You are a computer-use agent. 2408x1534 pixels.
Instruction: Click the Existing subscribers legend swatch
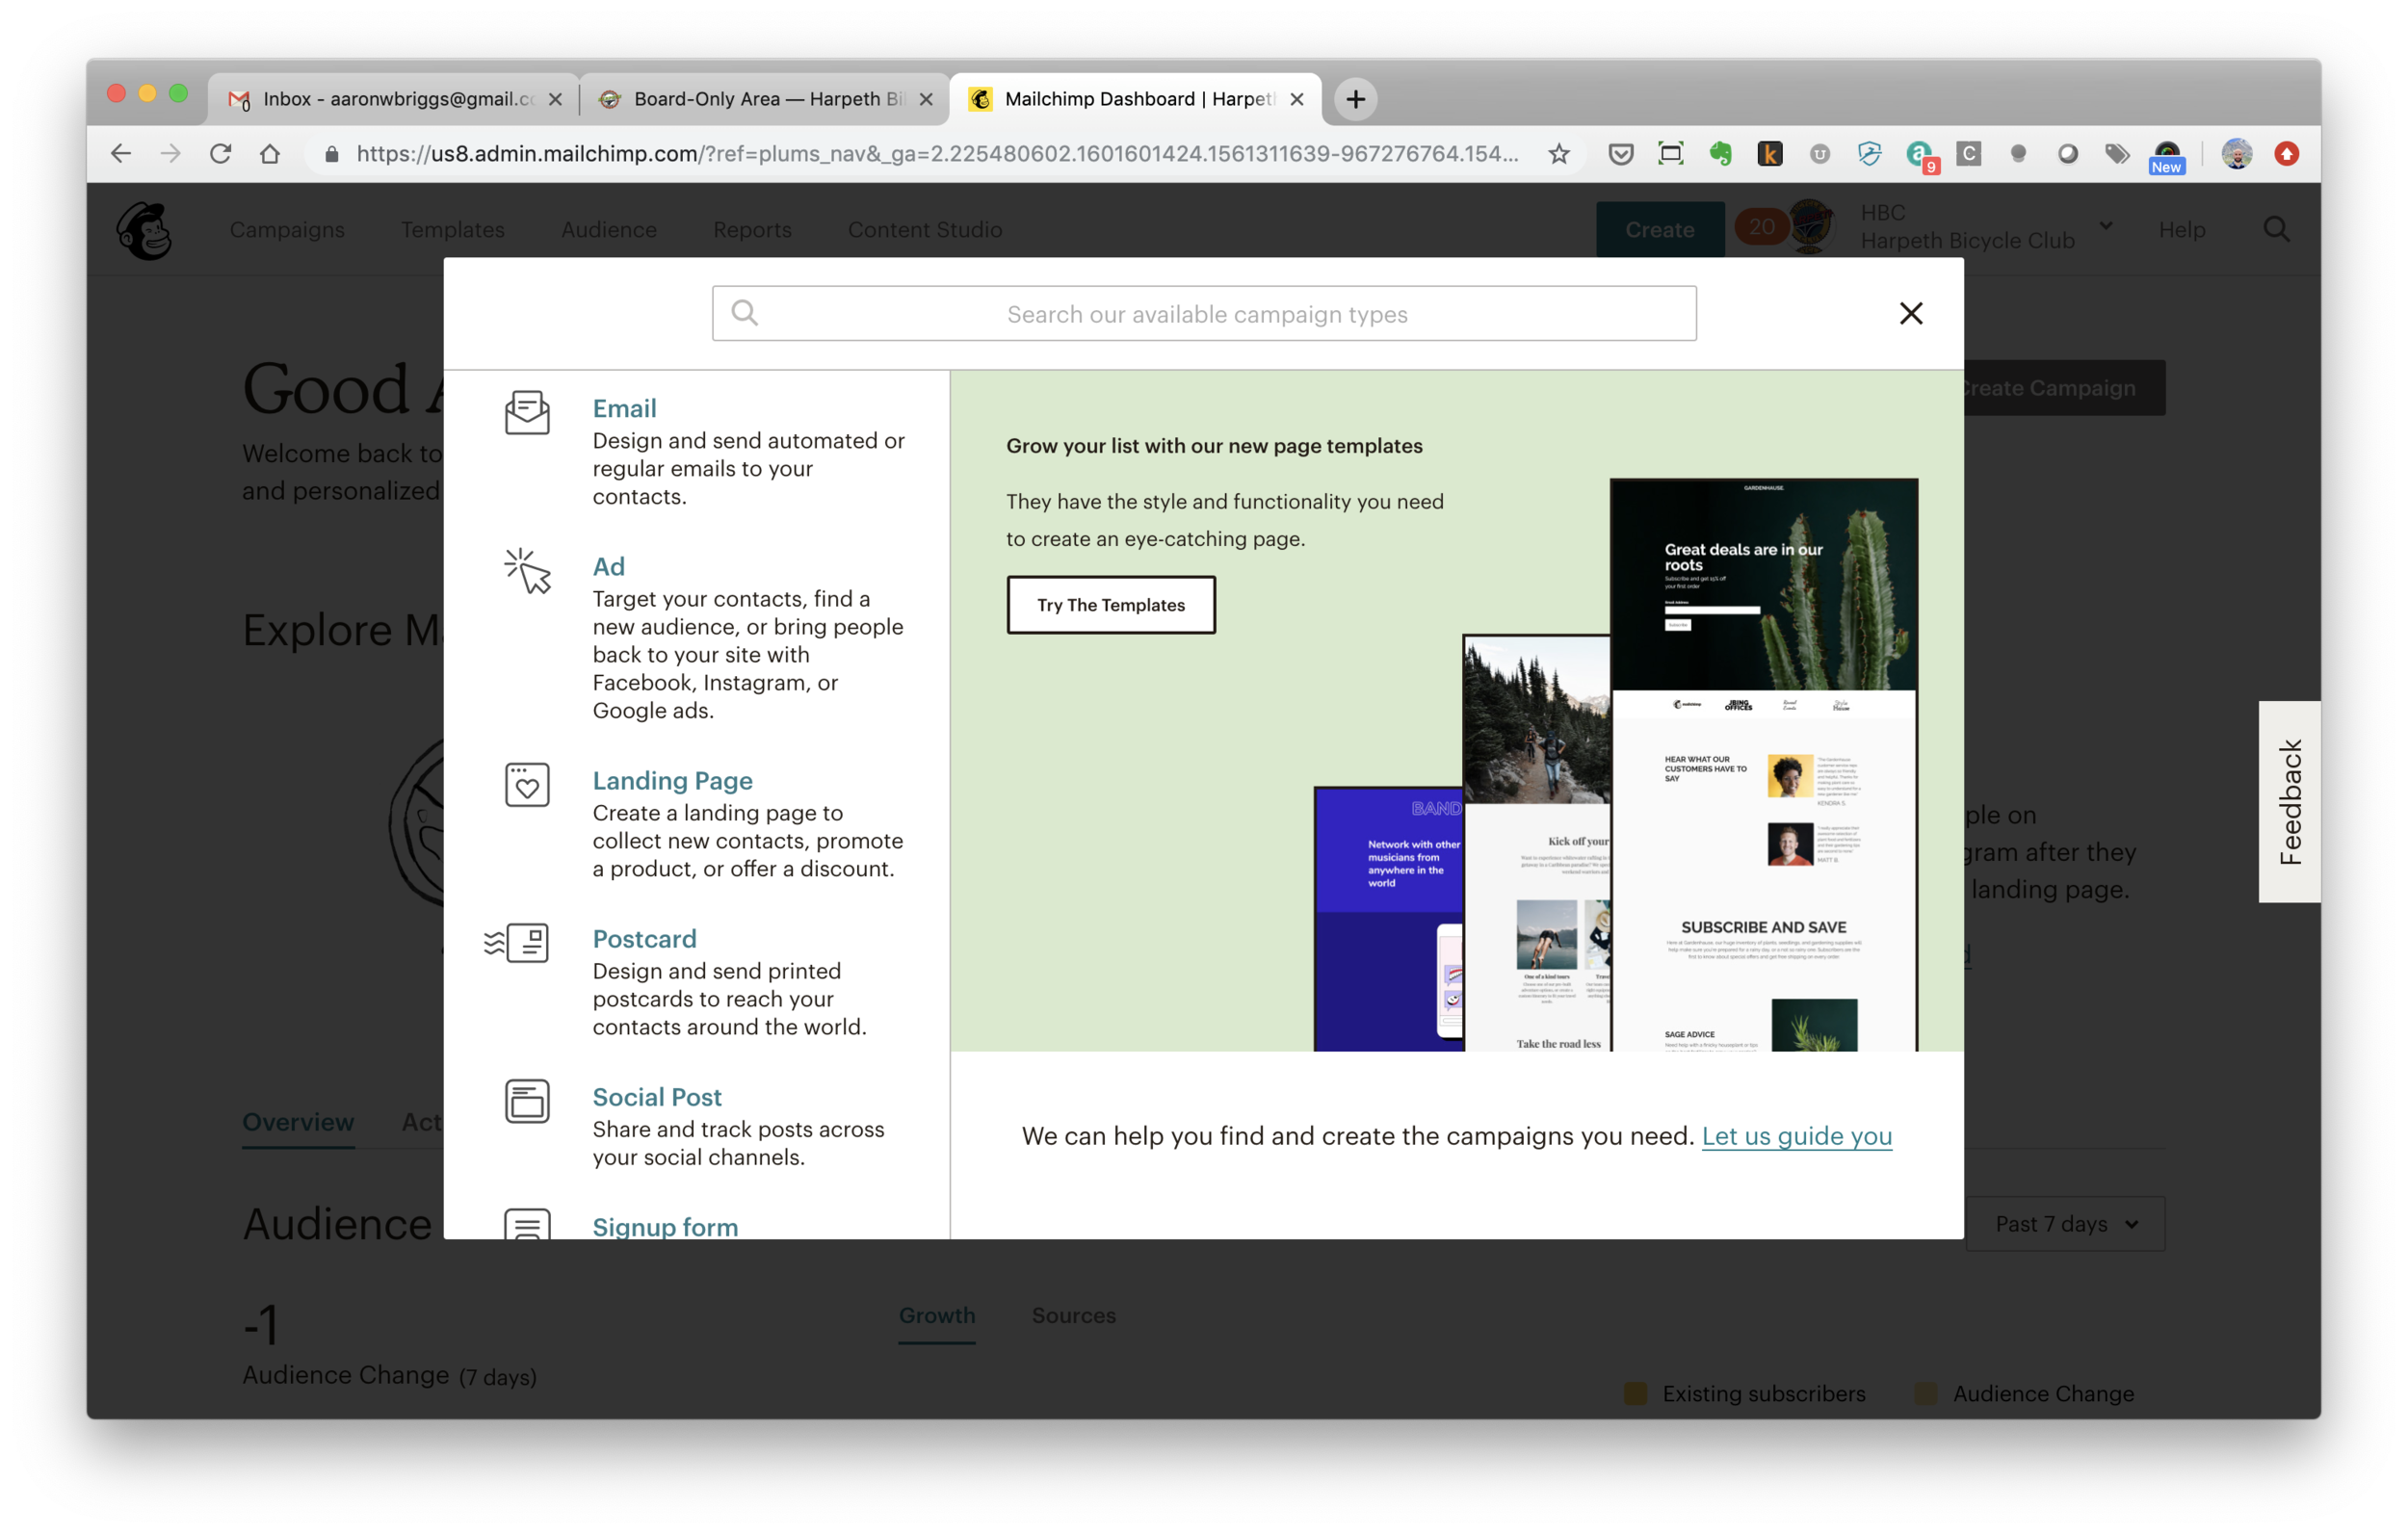(x=1635, y=1393)
